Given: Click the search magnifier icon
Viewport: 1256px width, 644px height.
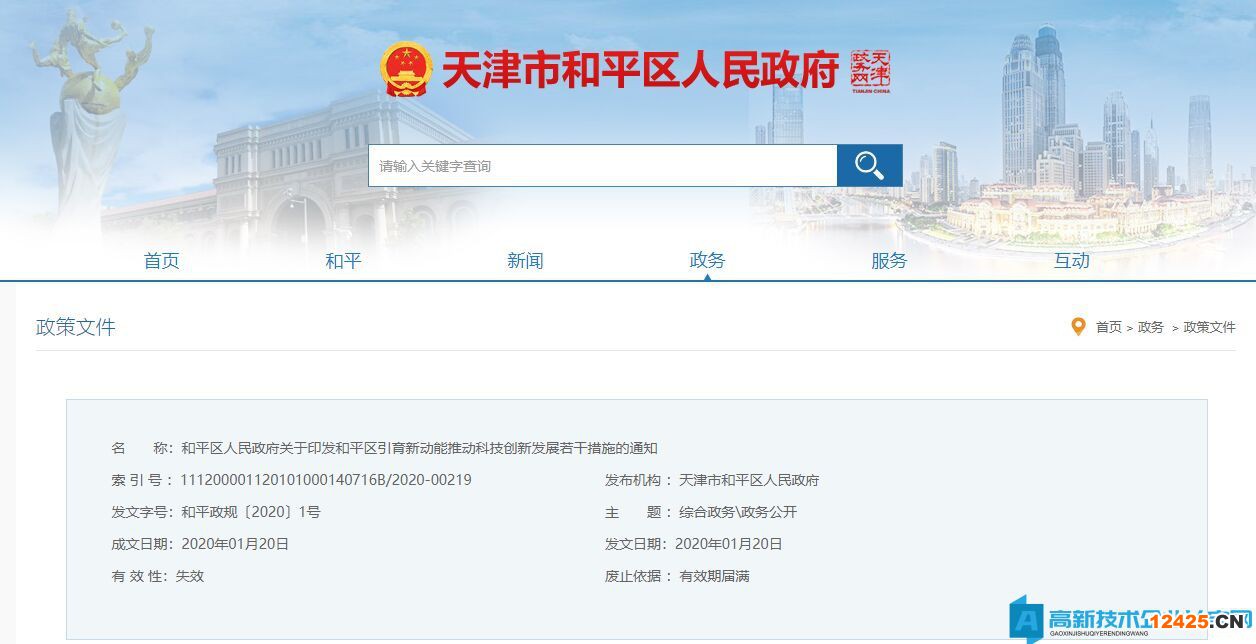Looking at the screenshot, I should pos(869,165).
